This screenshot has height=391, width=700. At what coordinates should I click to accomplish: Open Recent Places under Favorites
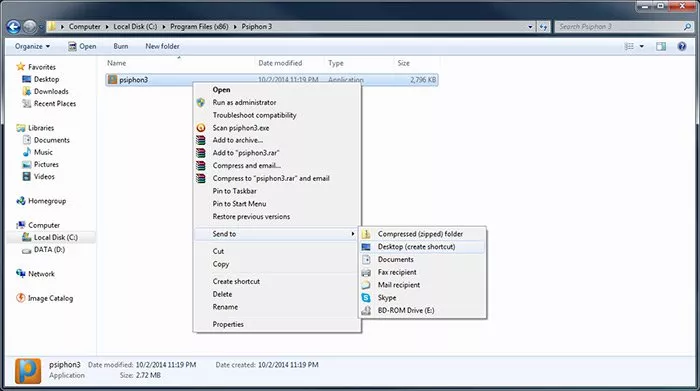point(54,104)
